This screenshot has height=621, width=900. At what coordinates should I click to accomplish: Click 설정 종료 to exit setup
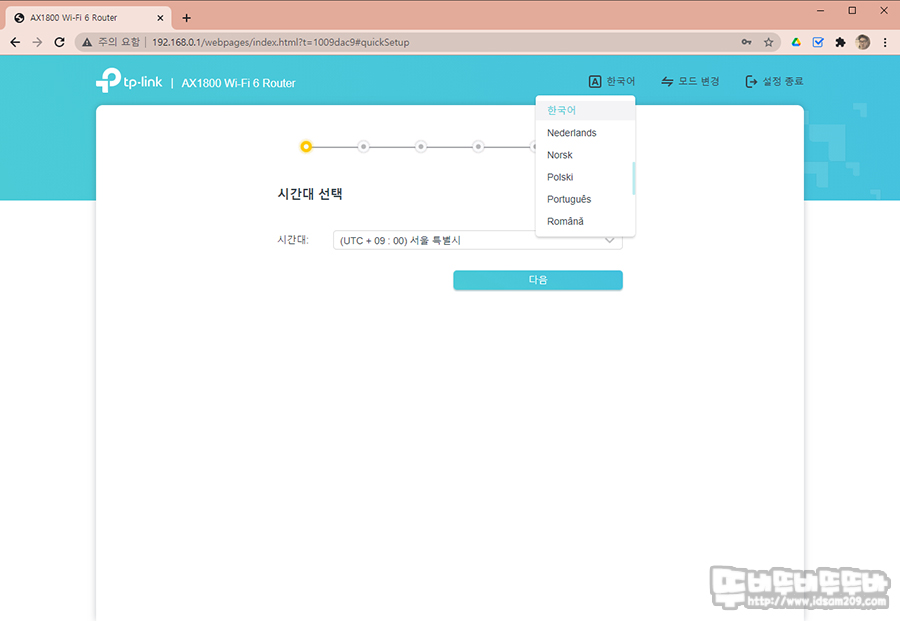coord(774,81)
